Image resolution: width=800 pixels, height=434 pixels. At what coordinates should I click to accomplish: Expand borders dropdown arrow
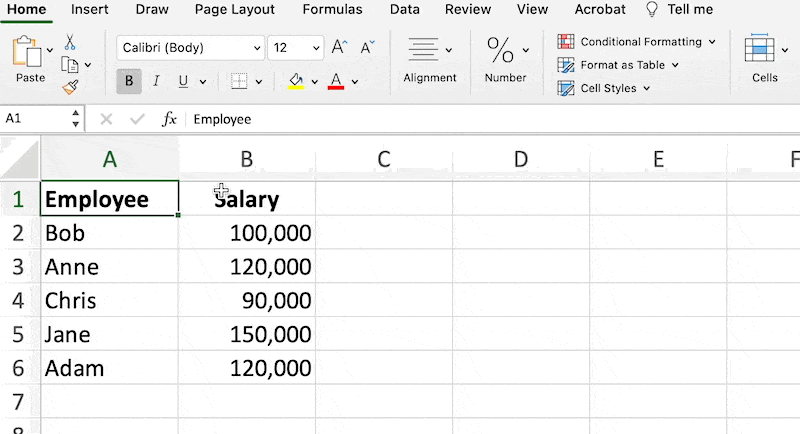(259, 82)
